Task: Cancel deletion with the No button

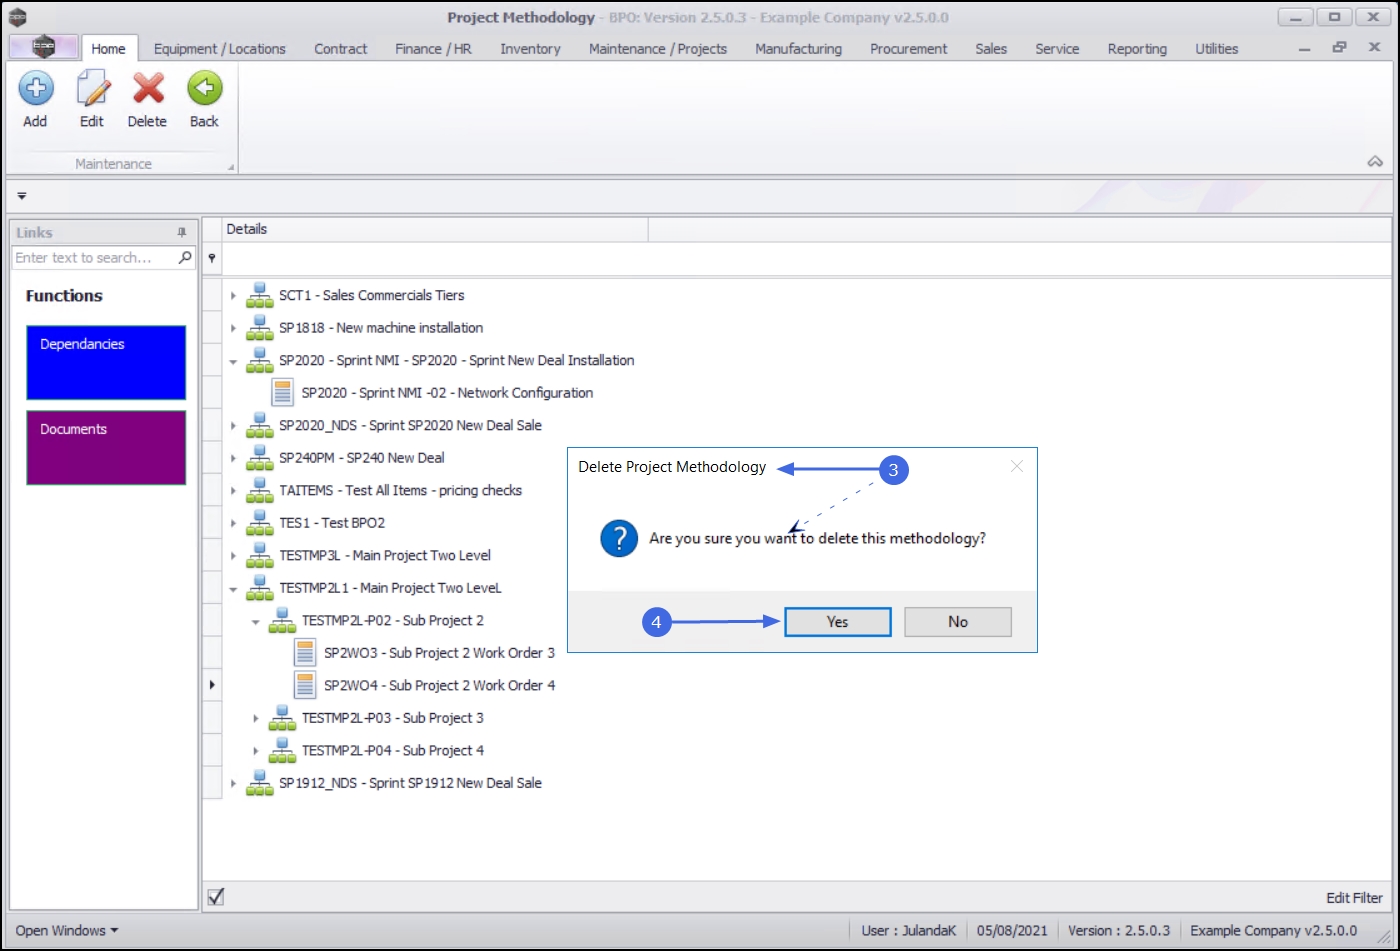Action: click(x=958, y=622)
